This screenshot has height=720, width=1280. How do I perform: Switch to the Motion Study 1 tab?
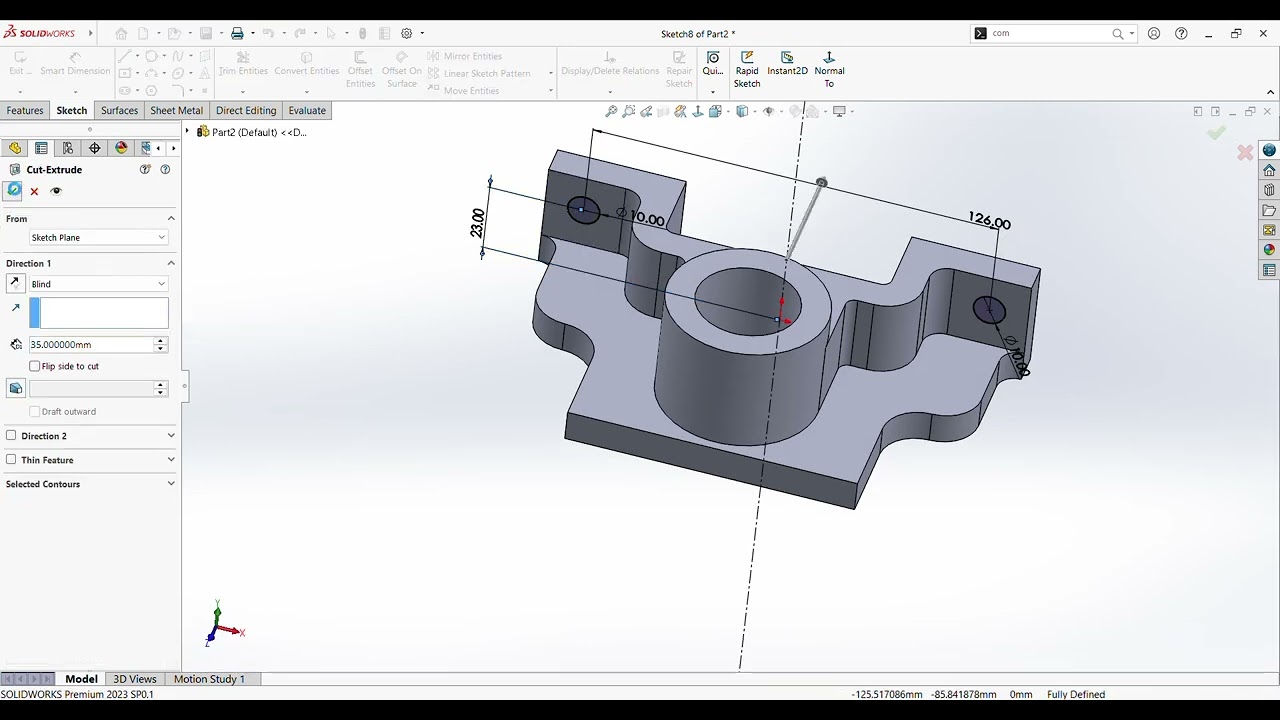(209, 679)
